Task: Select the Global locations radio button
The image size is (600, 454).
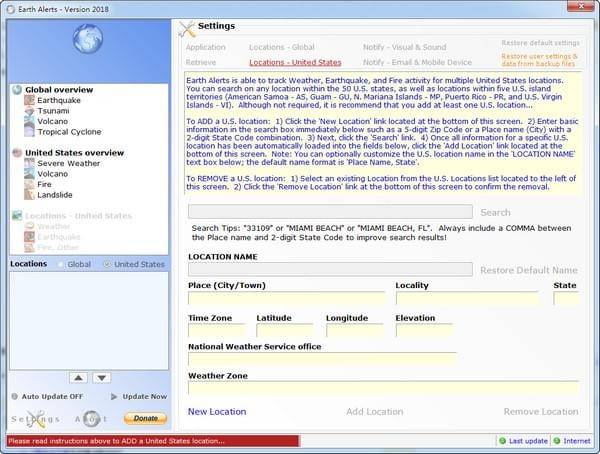Action: pos(61,264)
